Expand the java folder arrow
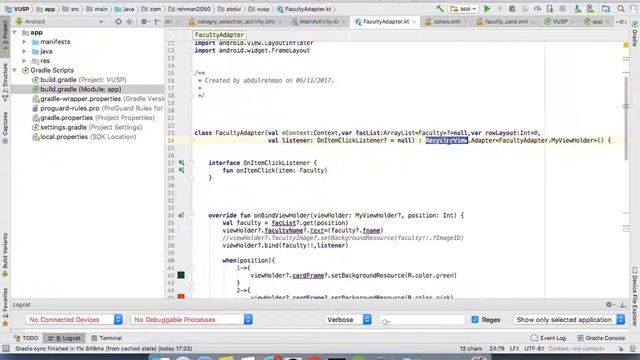 click(24, 51)
